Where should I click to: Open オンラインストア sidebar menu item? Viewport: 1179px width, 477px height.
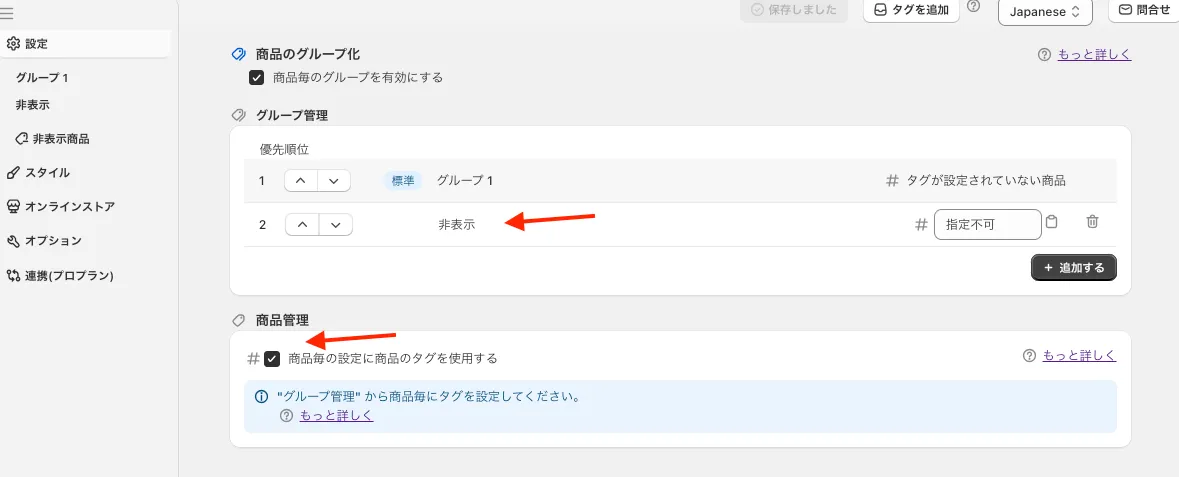coord(69,207)
